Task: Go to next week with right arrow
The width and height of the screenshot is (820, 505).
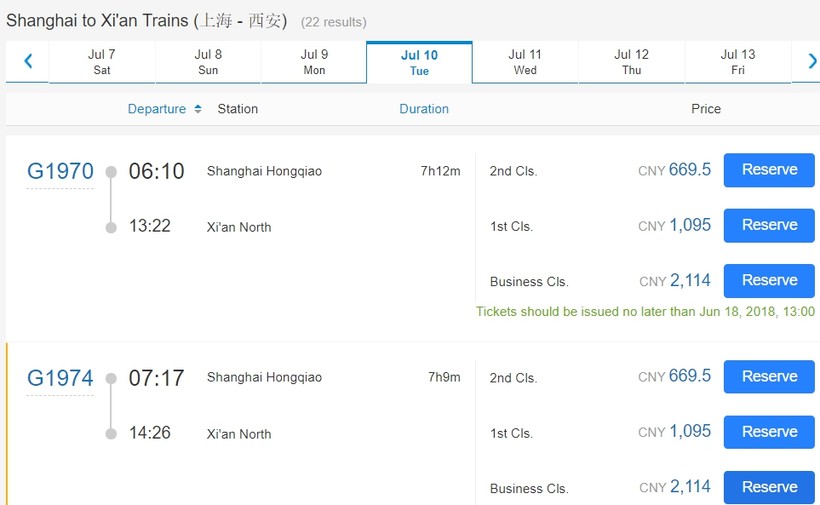Action: (811, 62)
